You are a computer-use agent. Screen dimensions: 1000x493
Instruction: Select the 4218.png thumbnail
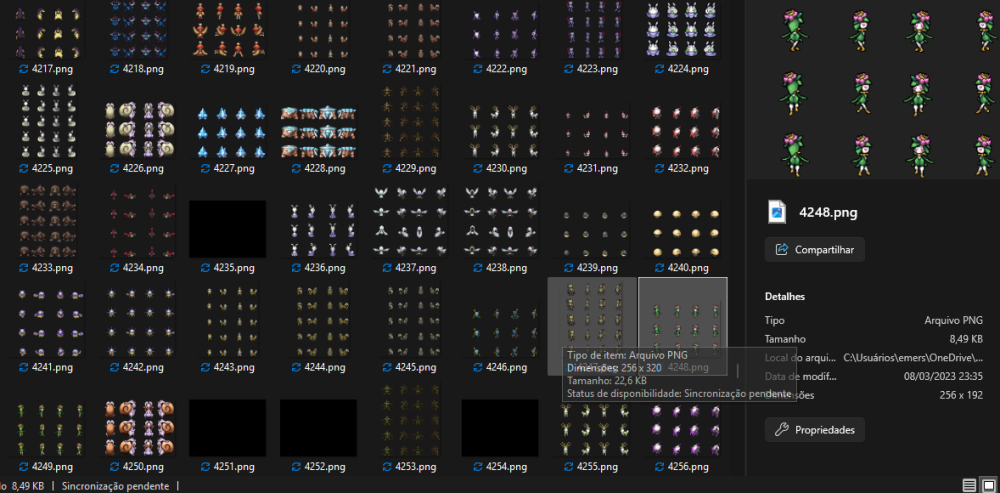pos(138,31)
